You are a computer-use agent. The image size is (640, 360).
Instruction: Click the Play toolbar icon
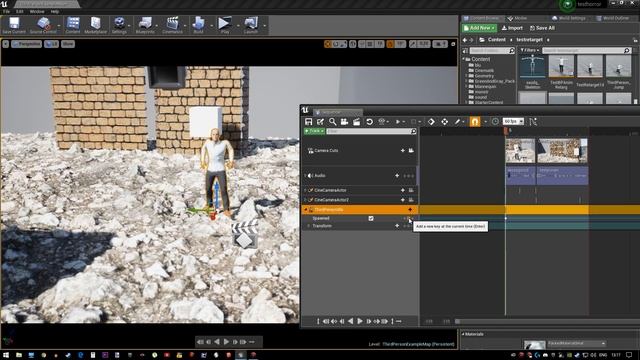224,25
